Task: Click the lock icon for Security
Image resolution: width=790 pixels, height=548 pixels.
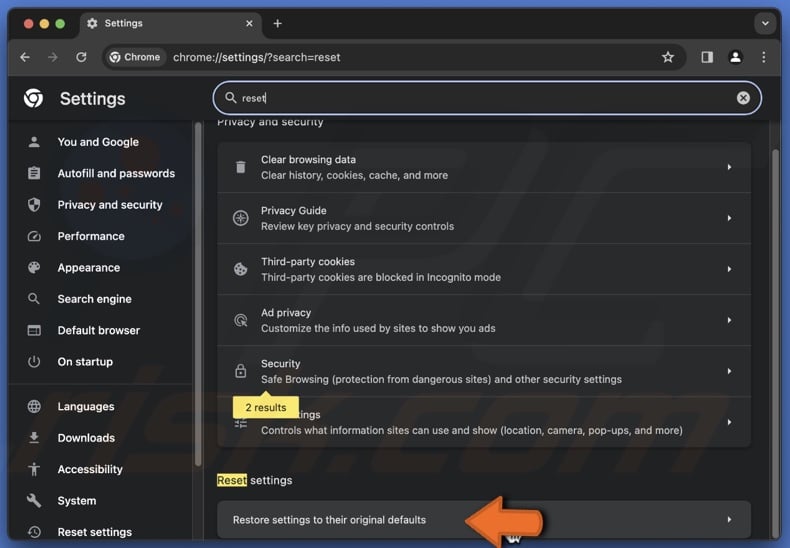Action: (241, 371)
